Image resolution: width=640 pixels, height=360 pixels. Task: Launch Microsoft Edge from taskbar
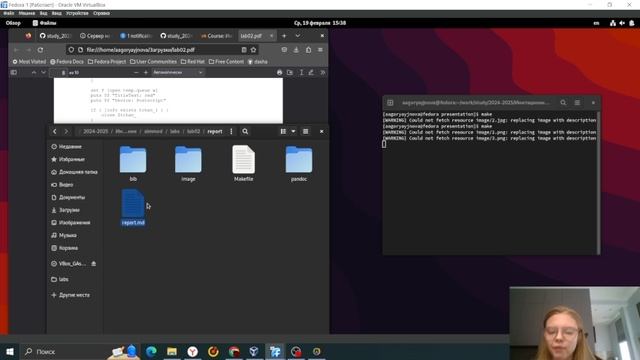tap(151, 351)
